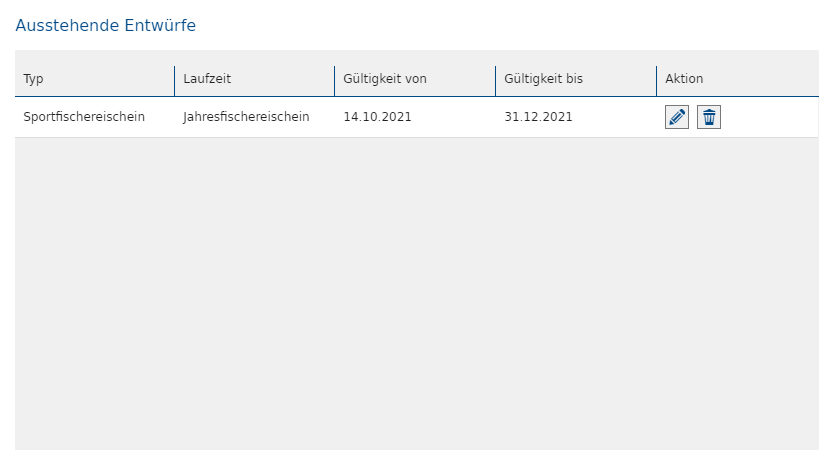Sort by the Typ column header
835x466 pixels.
[x=34, y=79]
